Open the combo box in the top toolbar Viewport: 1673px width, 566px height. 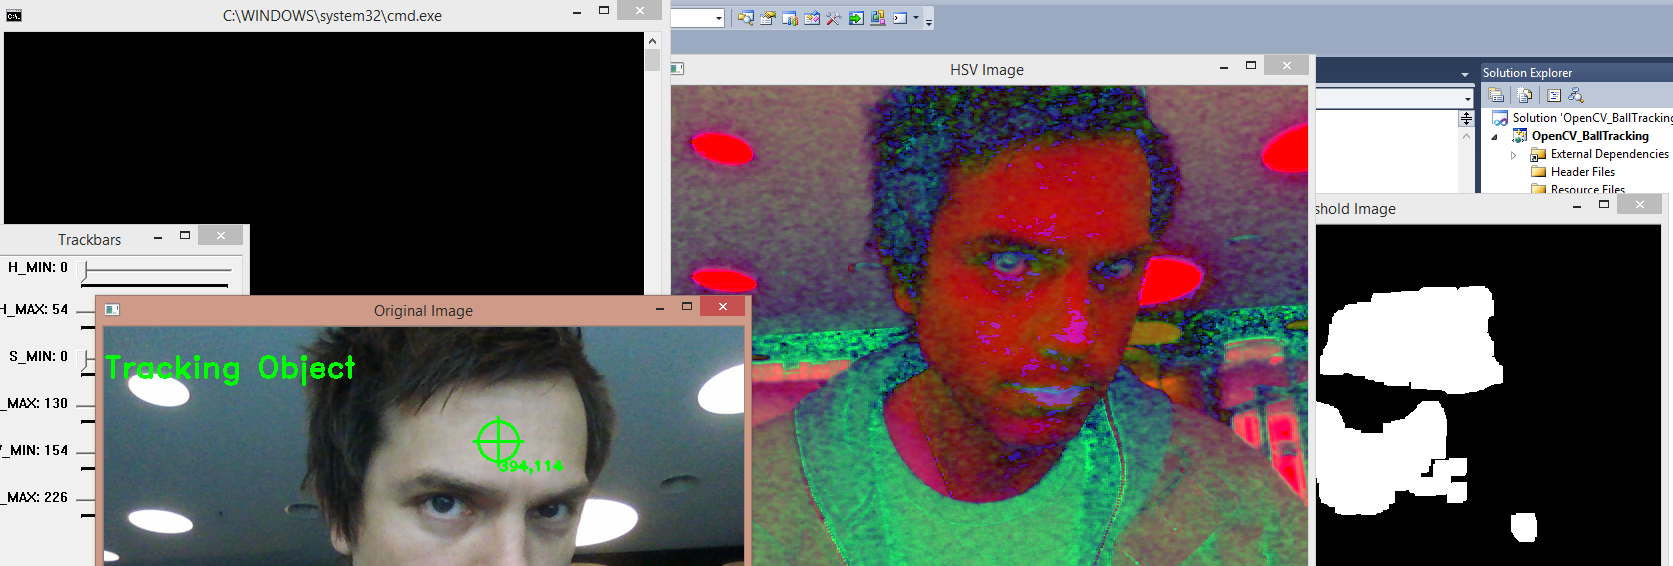point(697,18)
